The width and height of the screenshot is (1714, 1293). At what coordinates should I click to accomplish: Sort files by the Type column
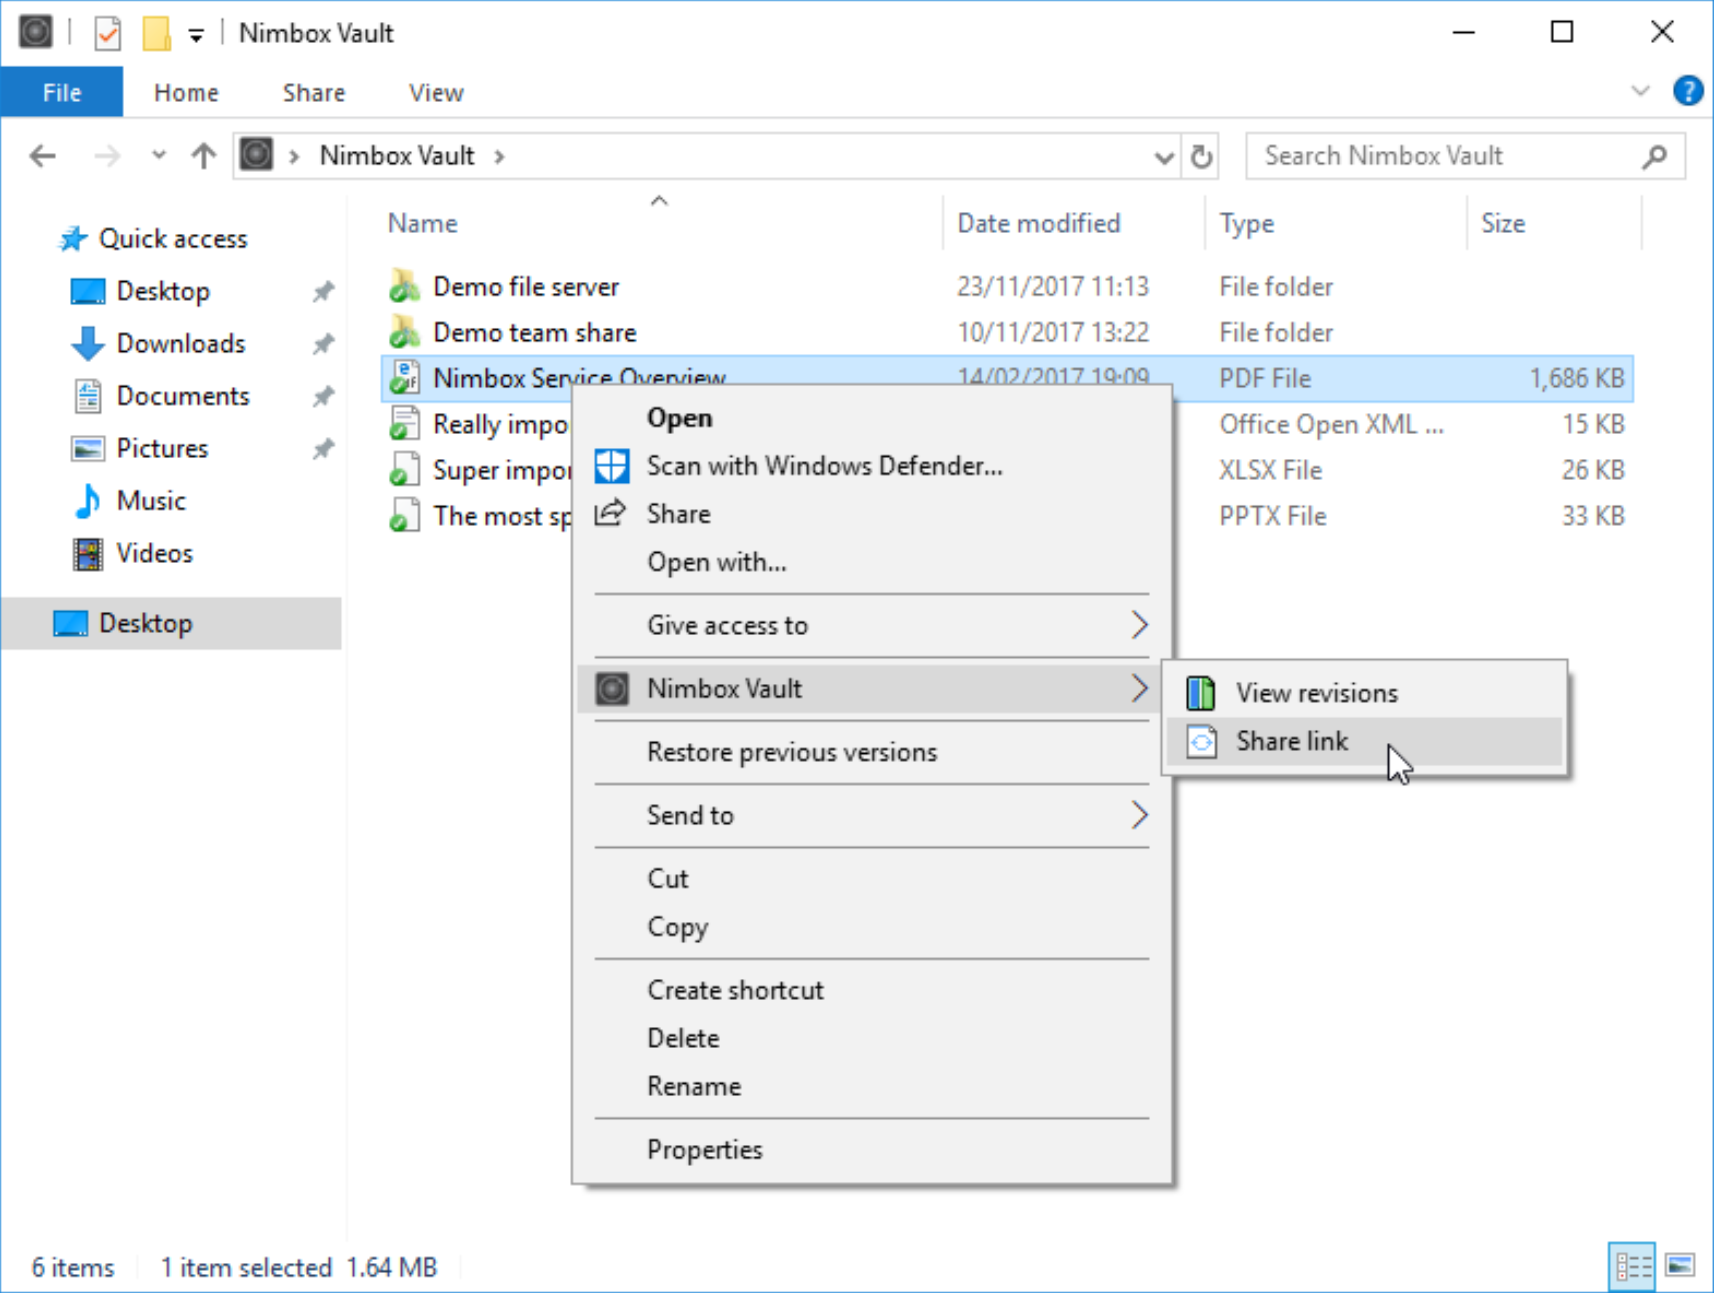[1247, 223]
